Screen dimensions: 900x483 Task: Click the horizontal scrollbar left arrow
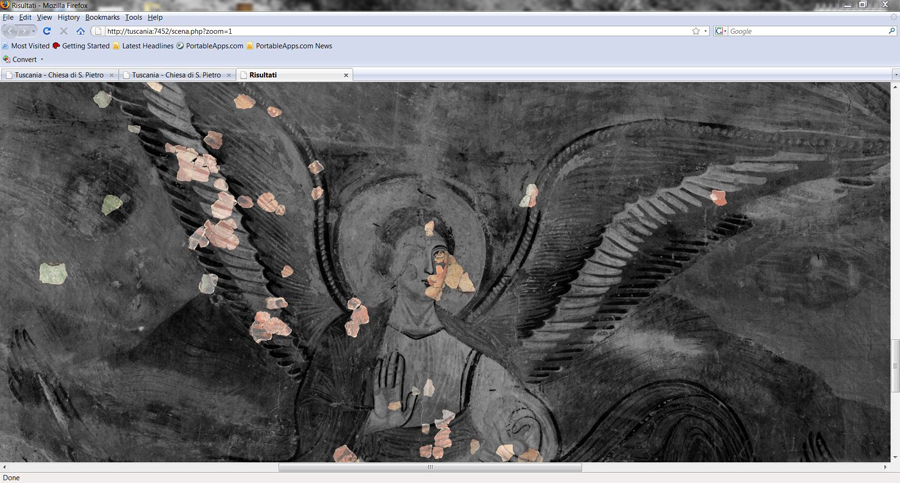click(x=4, y=467)
